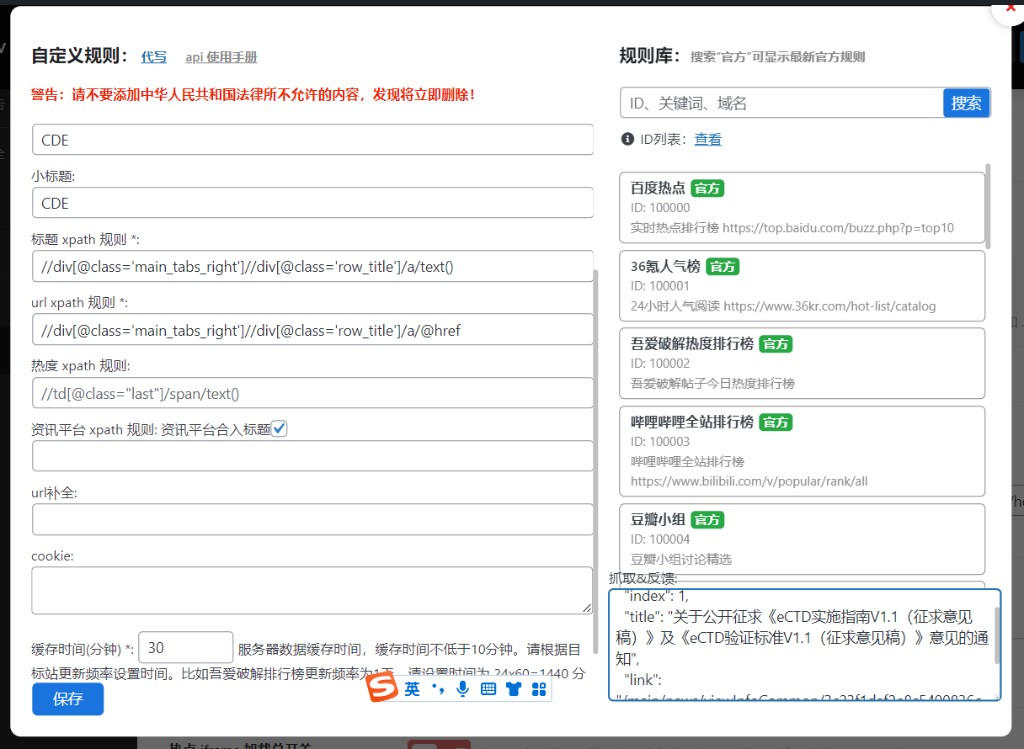The image size is (1024, 749).
Task: Click the 官方 badge on 豆瓣小组
Action: [707, 520]
